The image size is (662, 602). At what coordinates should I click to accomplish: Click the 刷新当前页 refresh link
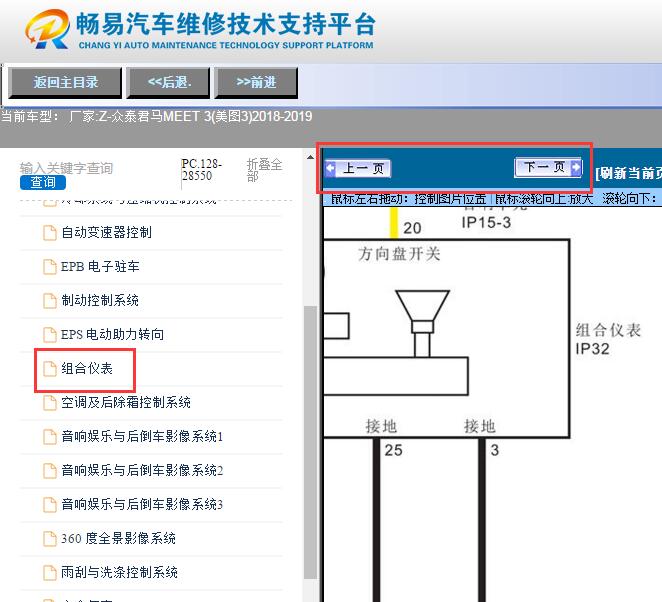point(628,173)
